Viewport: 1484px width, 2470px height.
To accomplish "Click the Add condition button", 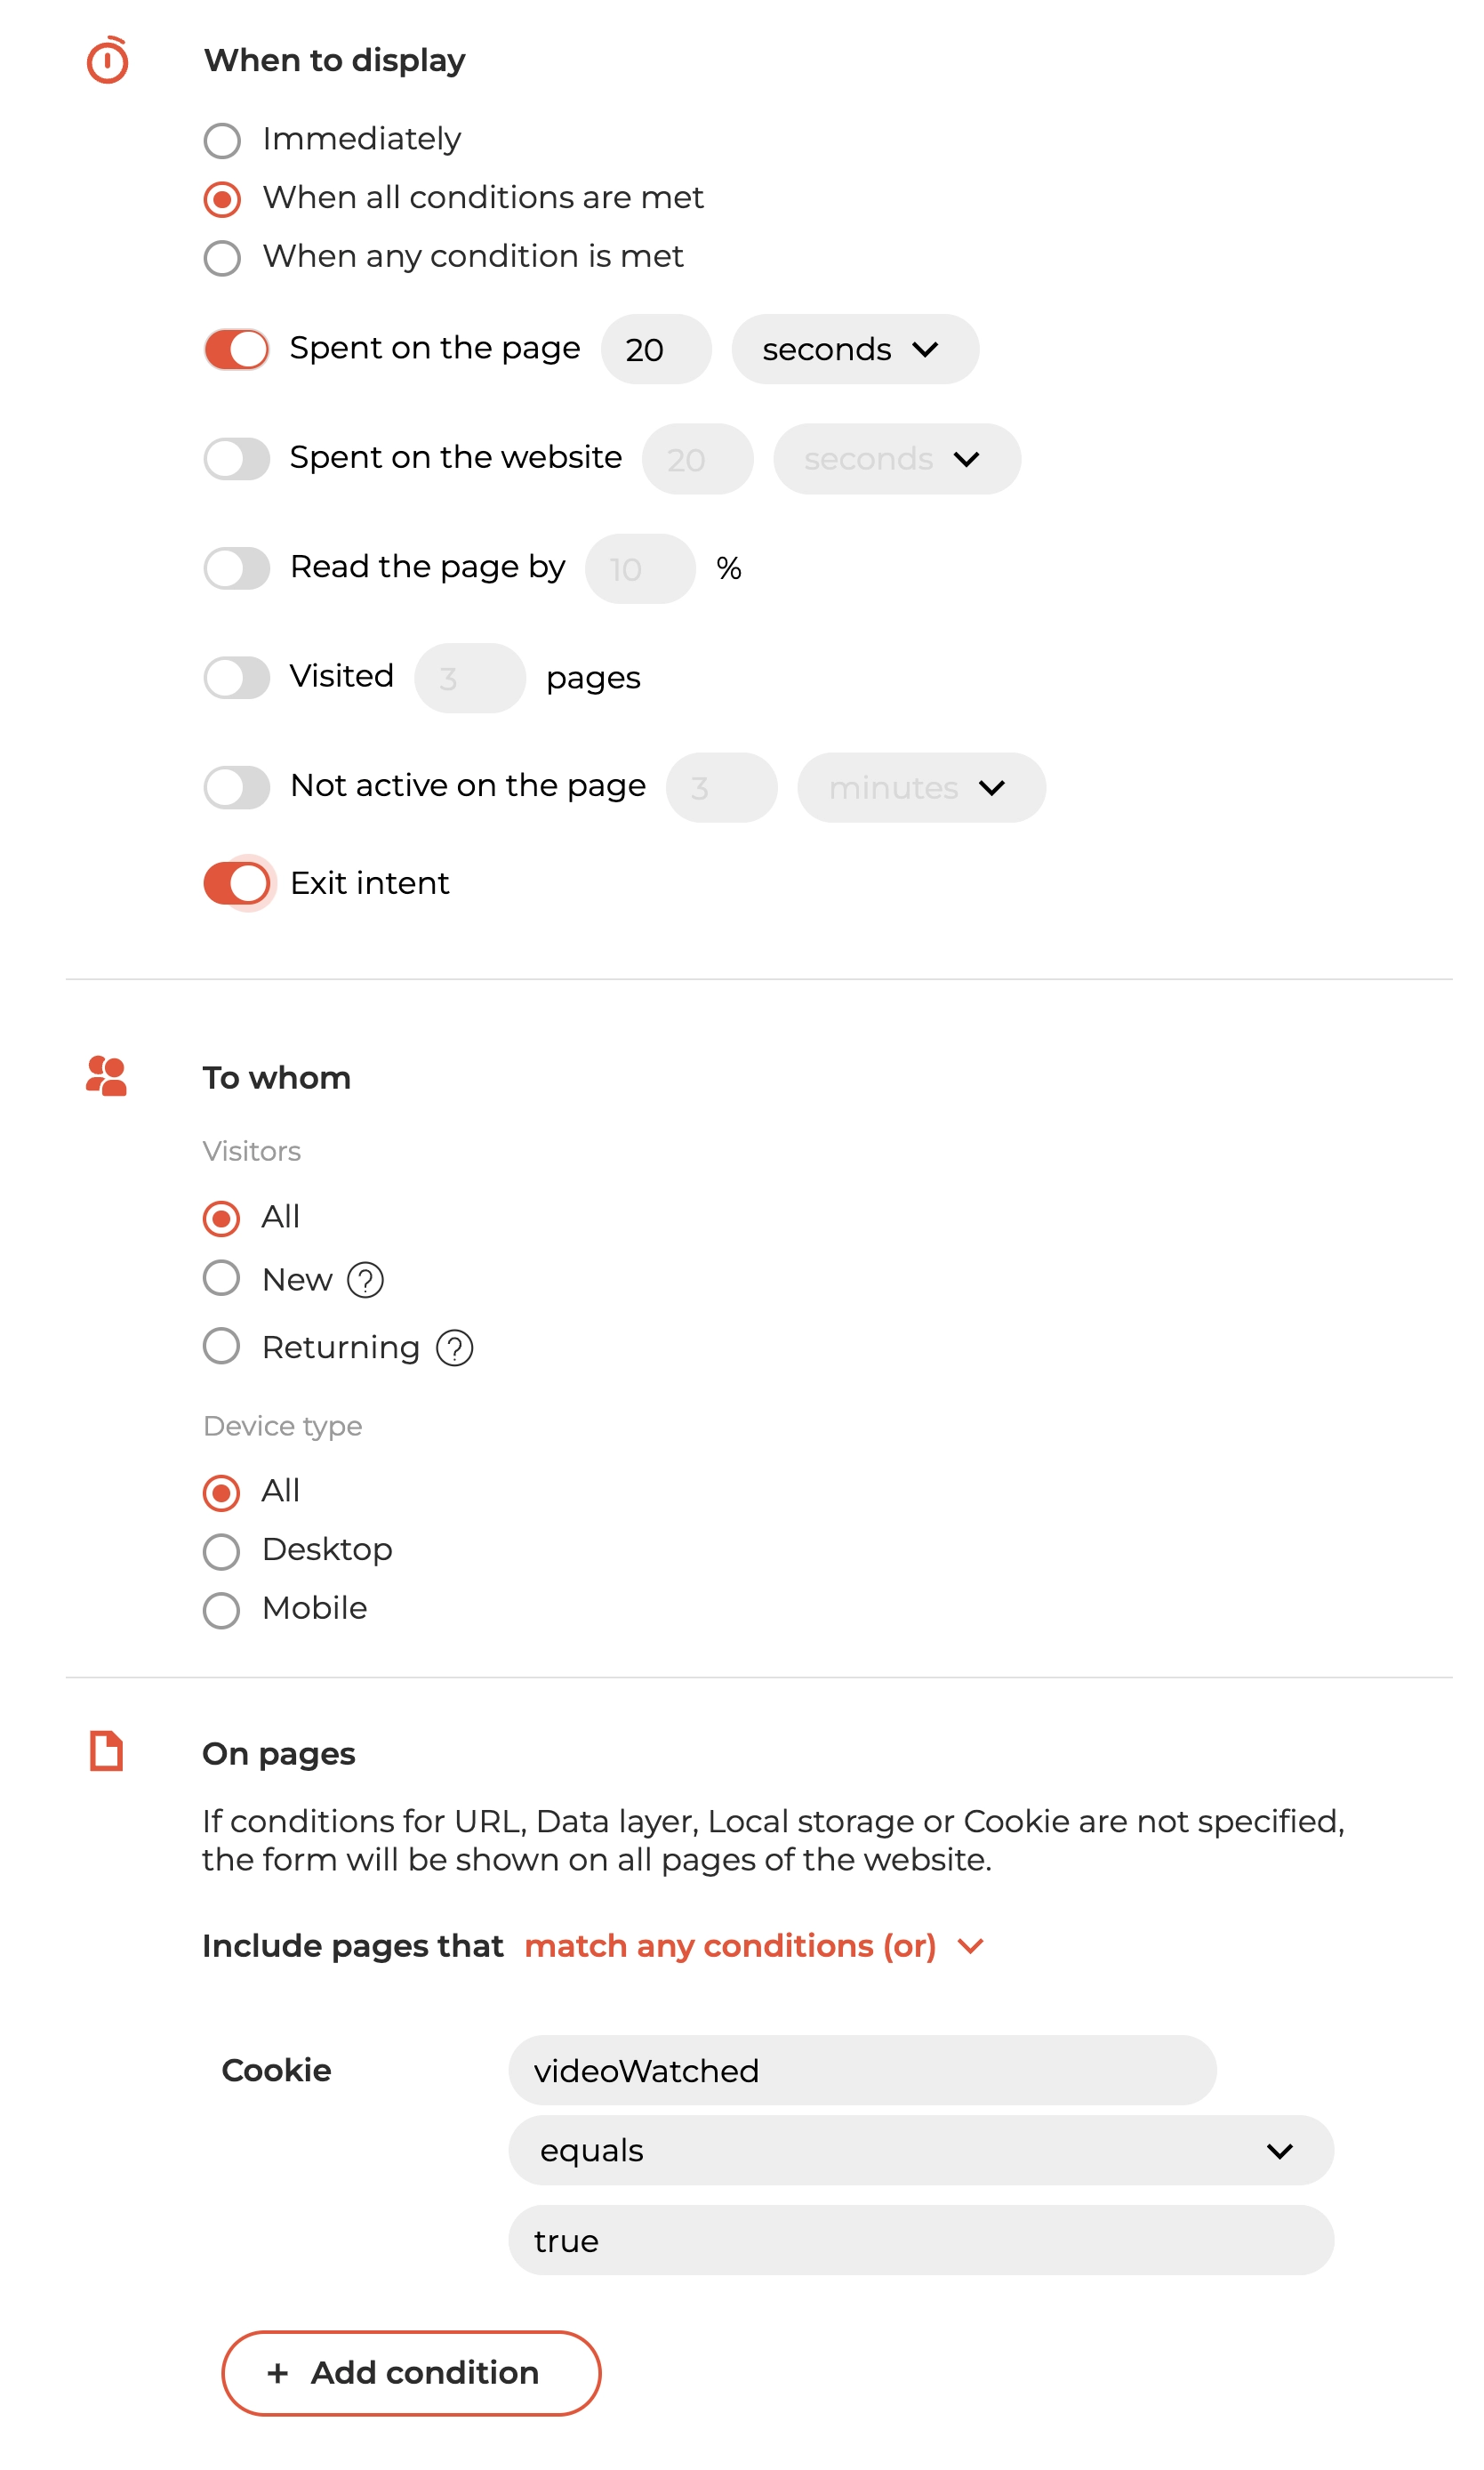I will [x=411, y=2373].
